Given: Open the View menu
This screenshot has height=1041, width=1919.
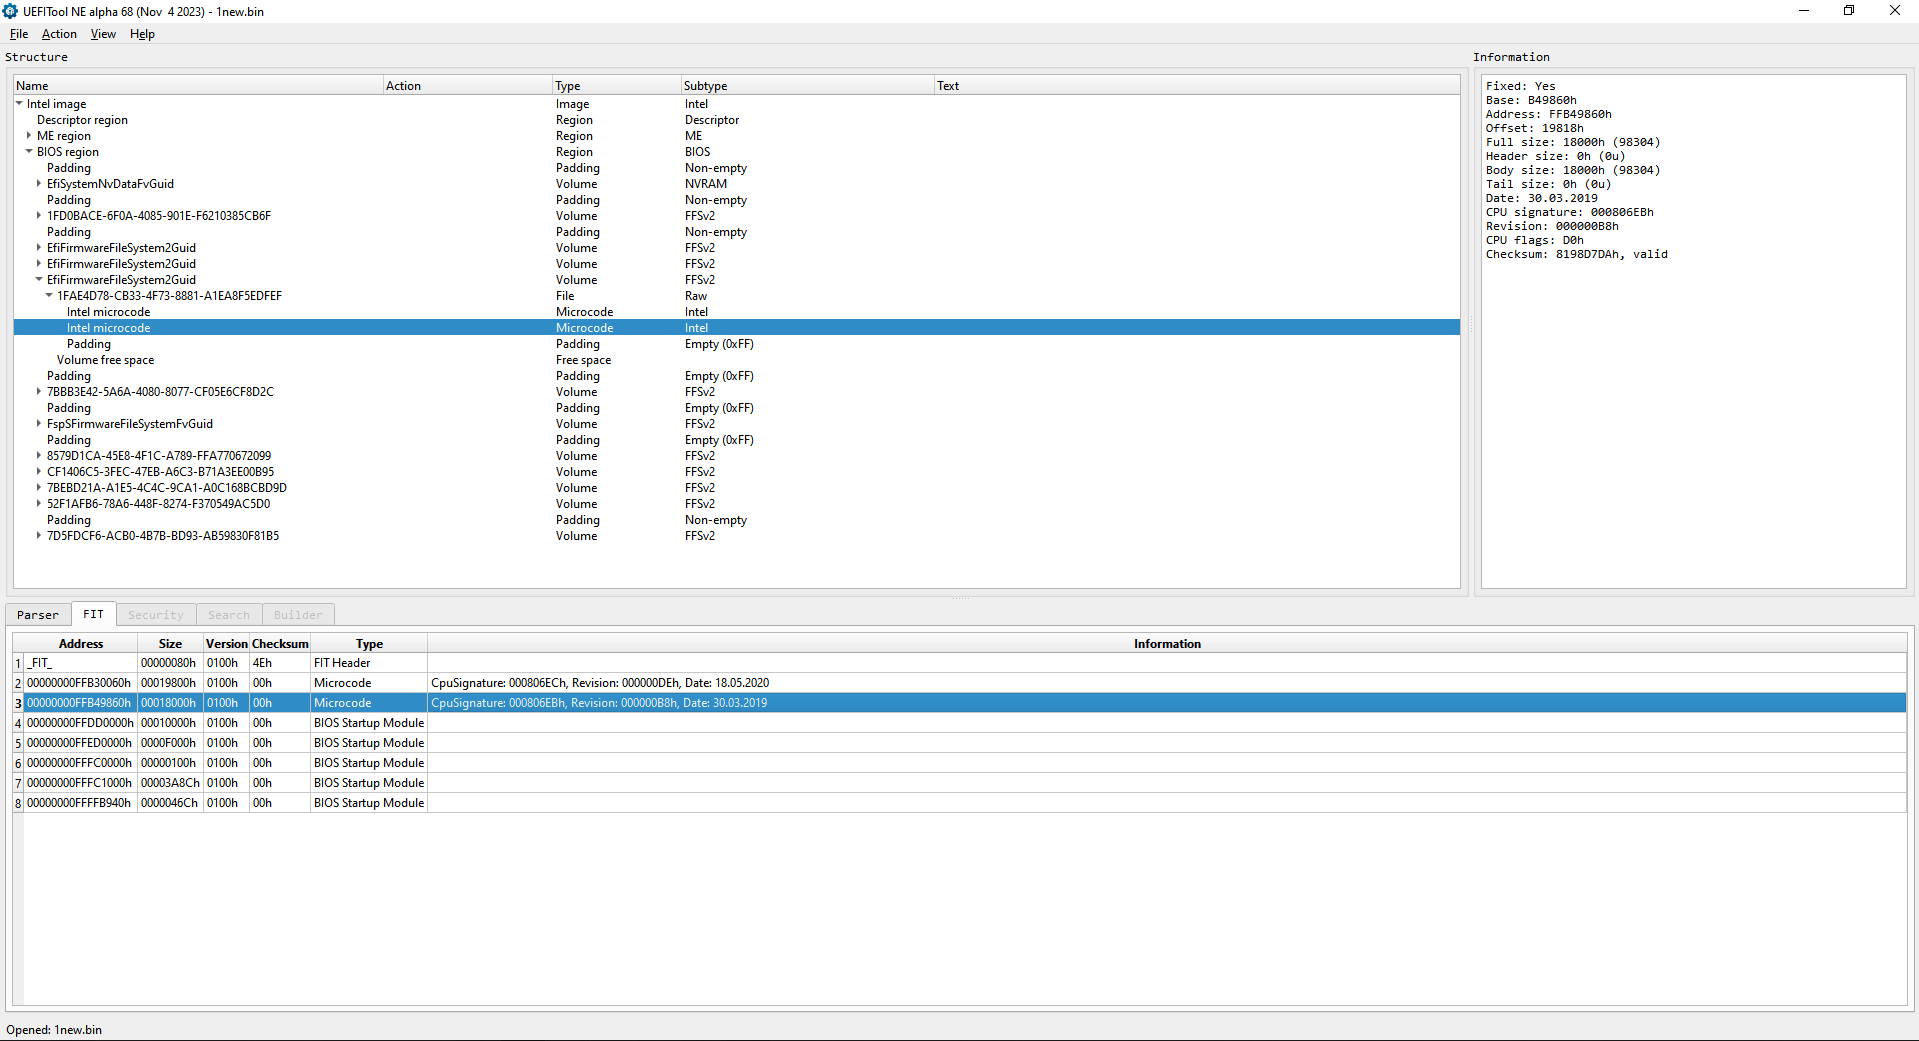Looking at the screenshot, I should (x=103, y=34).
